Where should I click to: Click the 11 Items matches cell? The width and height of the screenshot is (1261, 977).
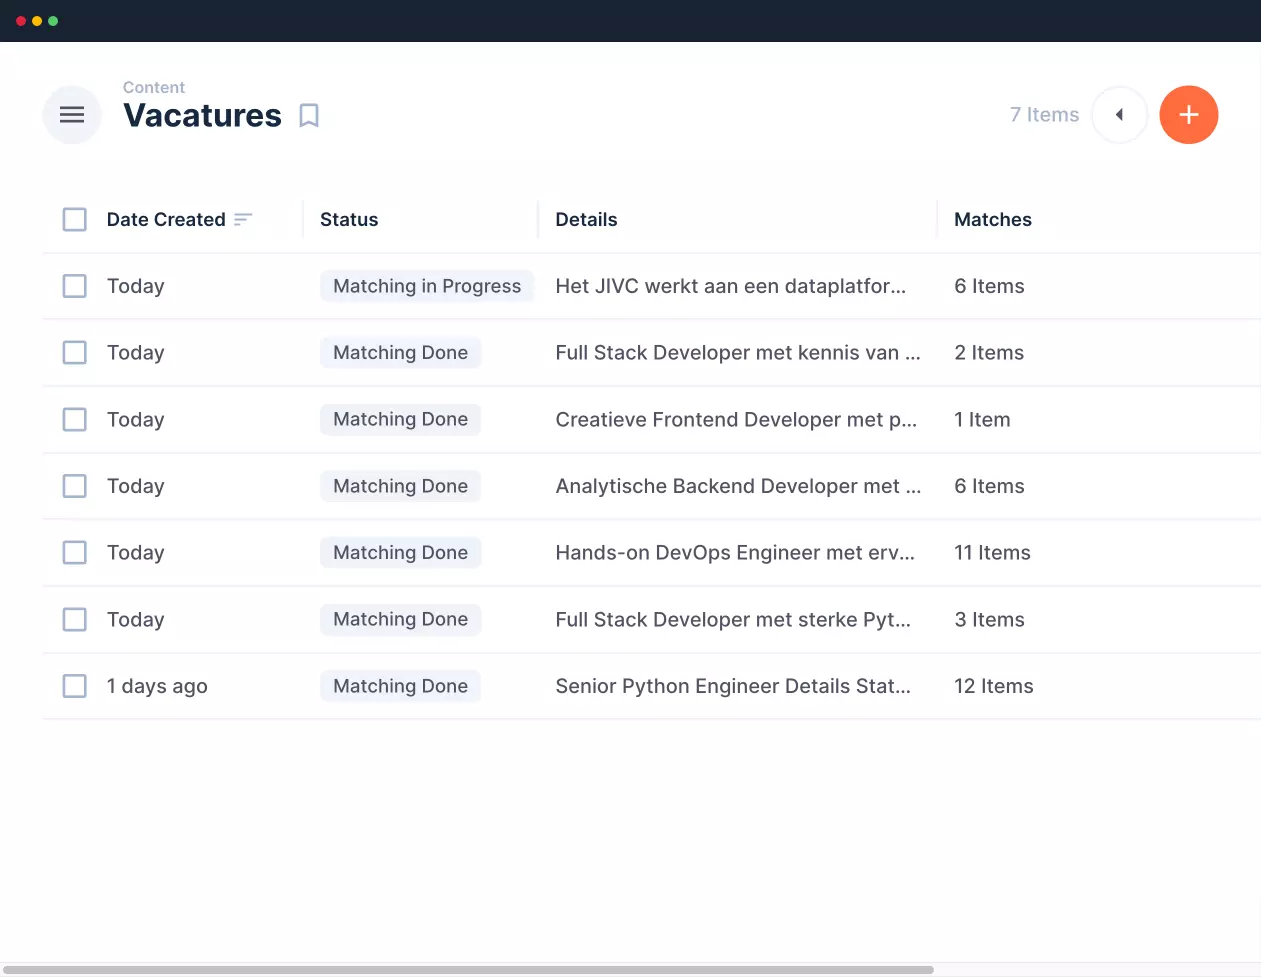click(x=992, y=553)
